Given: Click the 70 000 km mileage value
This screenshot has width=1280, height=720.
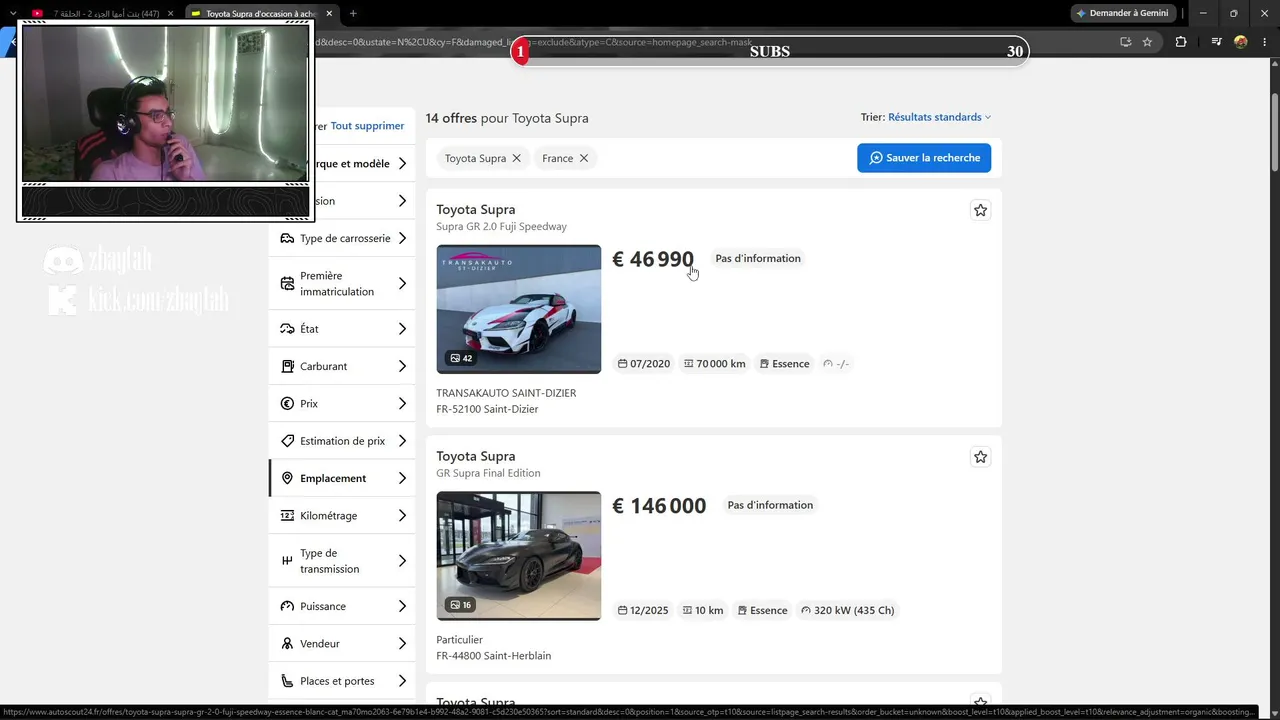Looking at the screenshot, I should click(715, 364).
